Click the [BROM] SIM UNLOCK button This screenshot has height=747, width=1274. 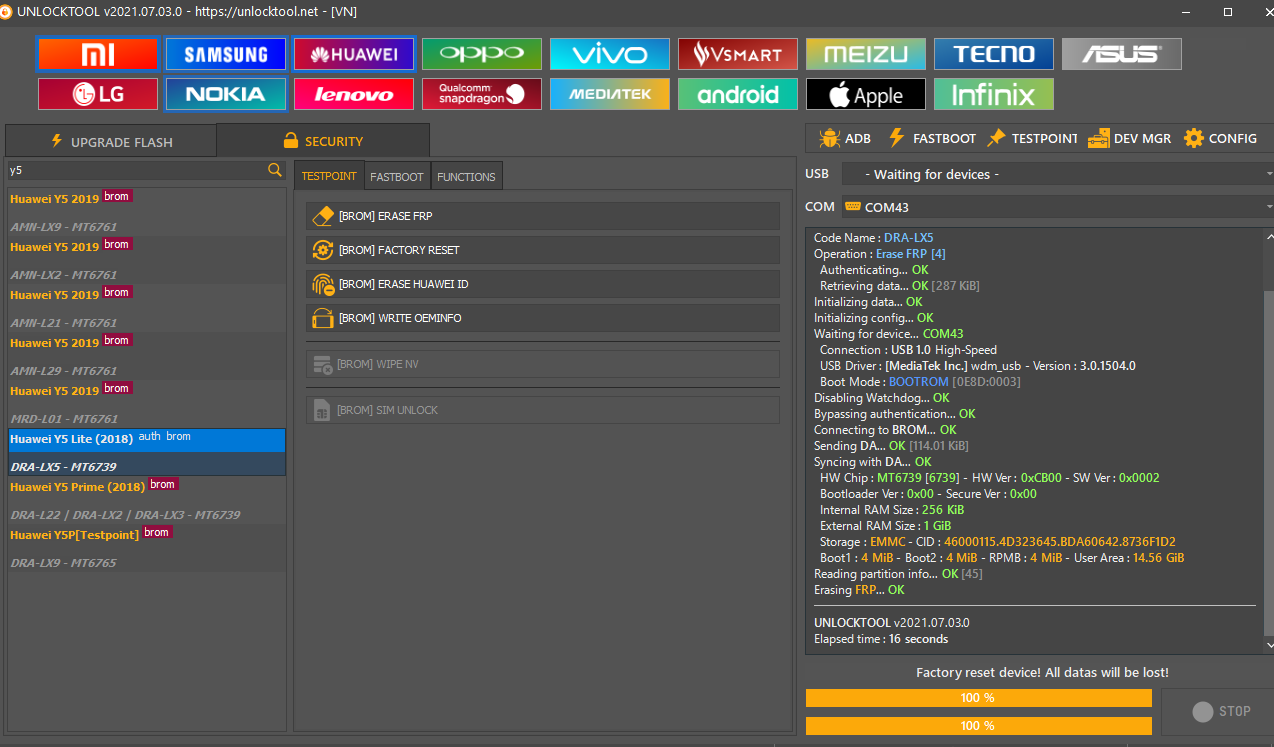[543, 410]
